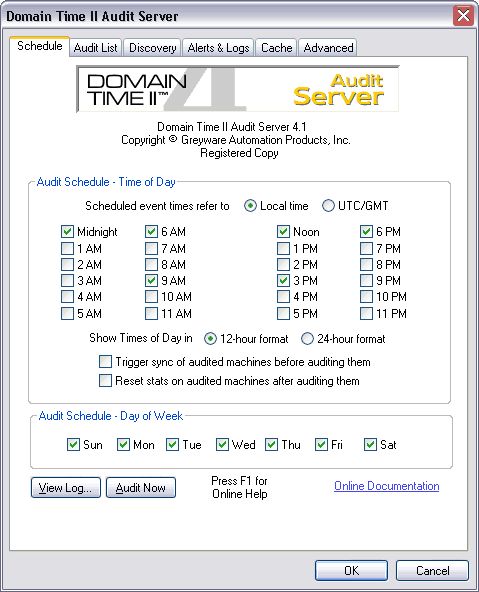Screen dimensions: 479x592
Task: Close the Domain Time II window
Action: (463, 15)
